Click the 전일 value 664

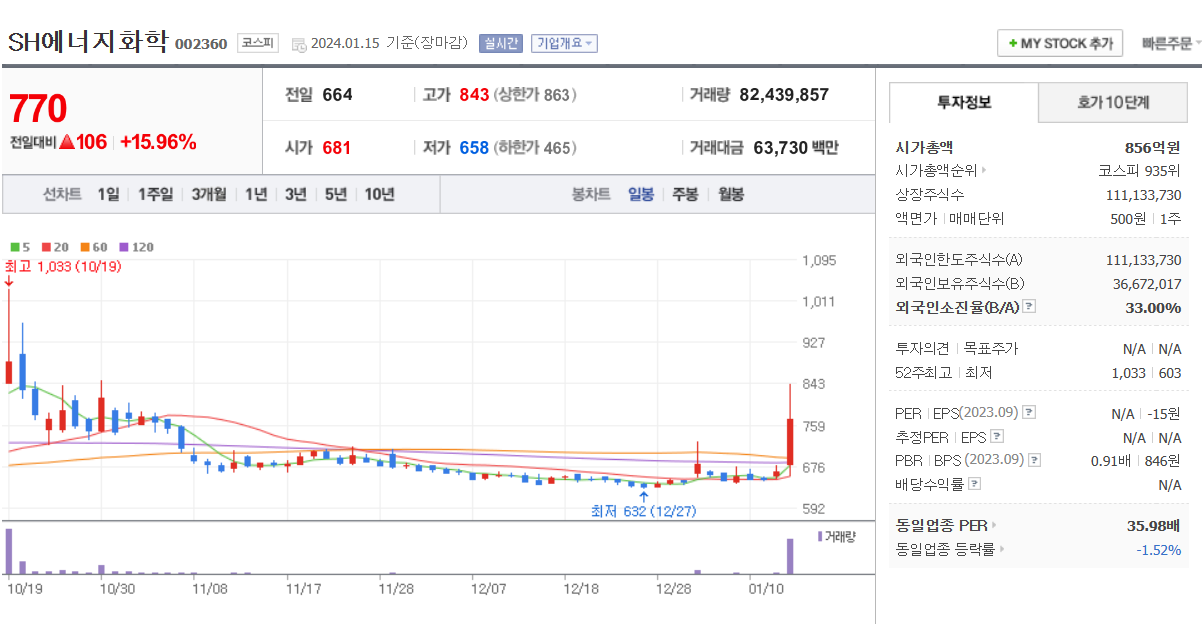coord(337,95)
